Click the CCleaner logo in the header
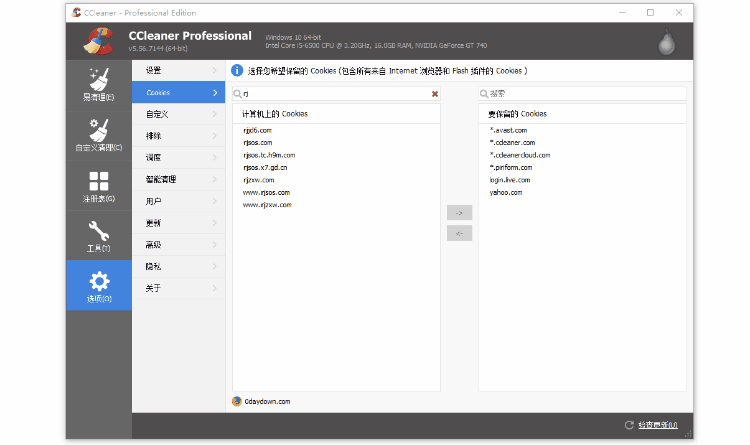This screenshot has height=445, width=750. coord(98,41)
